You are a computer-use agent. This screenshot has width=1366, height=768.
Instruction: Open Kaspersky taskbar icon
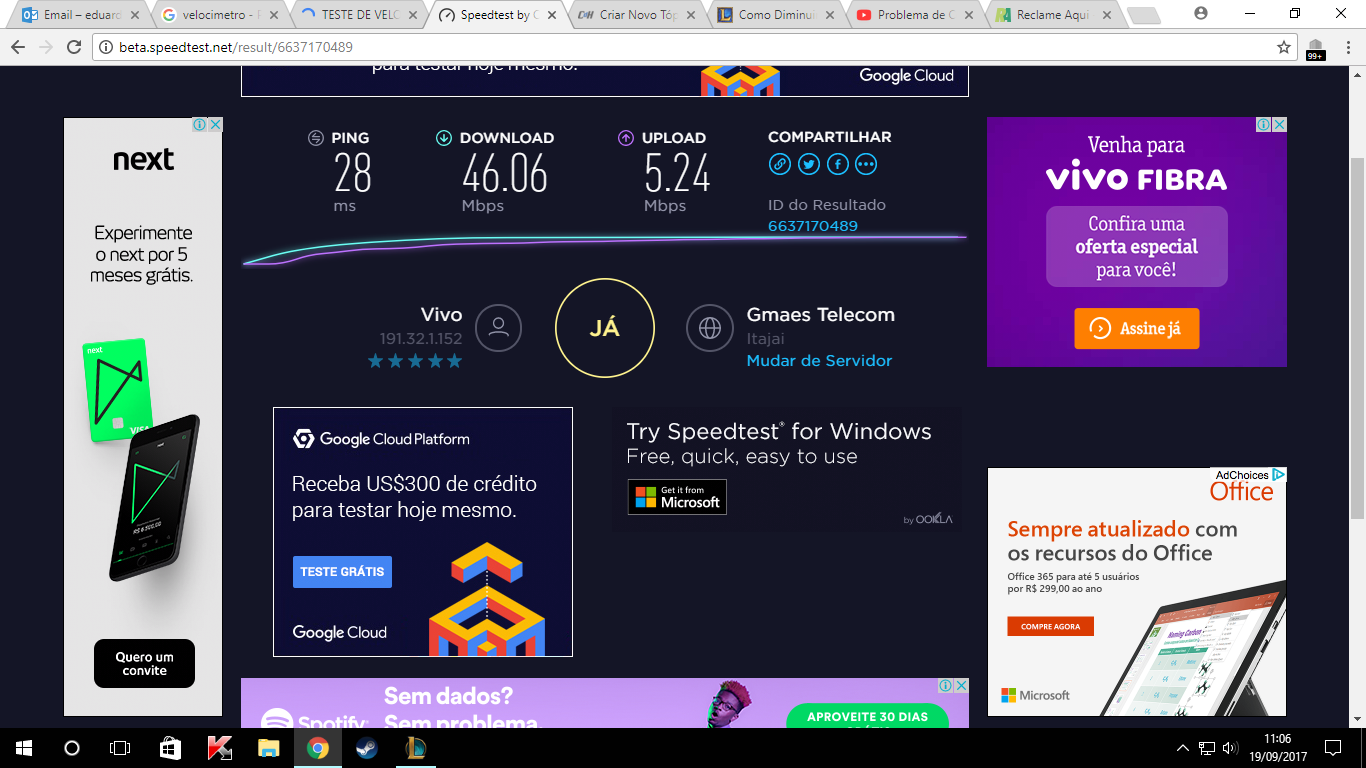tap(219, 748)
